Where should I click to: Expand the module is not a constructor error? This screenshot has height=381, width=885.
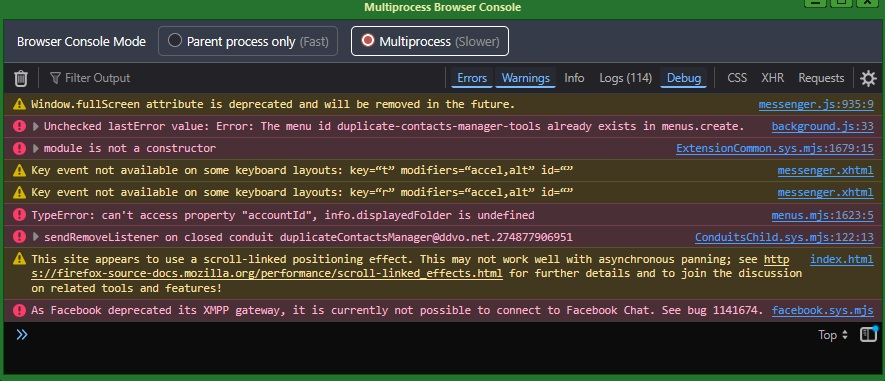[36, 148]
